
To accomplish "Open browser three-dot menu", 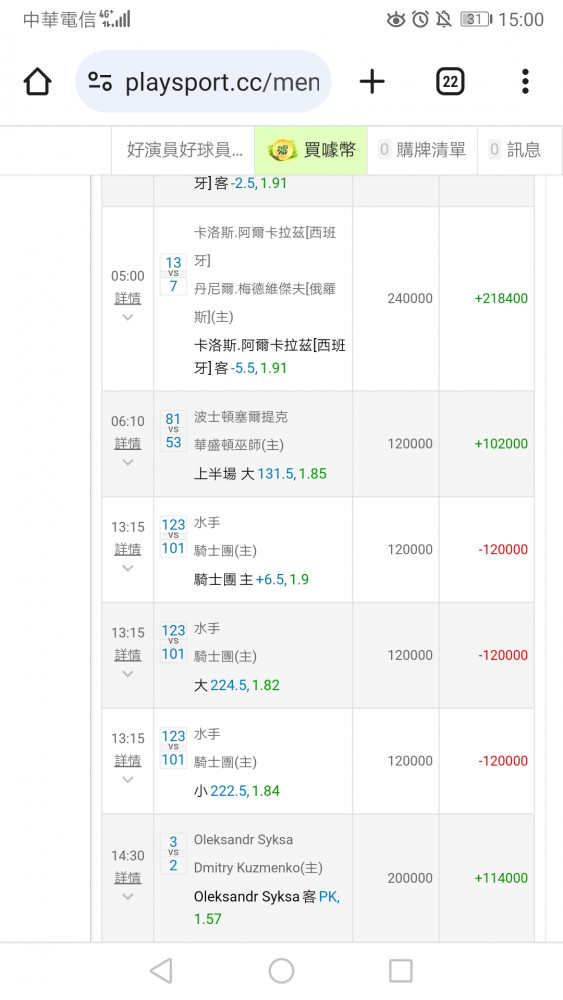I will click(x=525, y=82).
